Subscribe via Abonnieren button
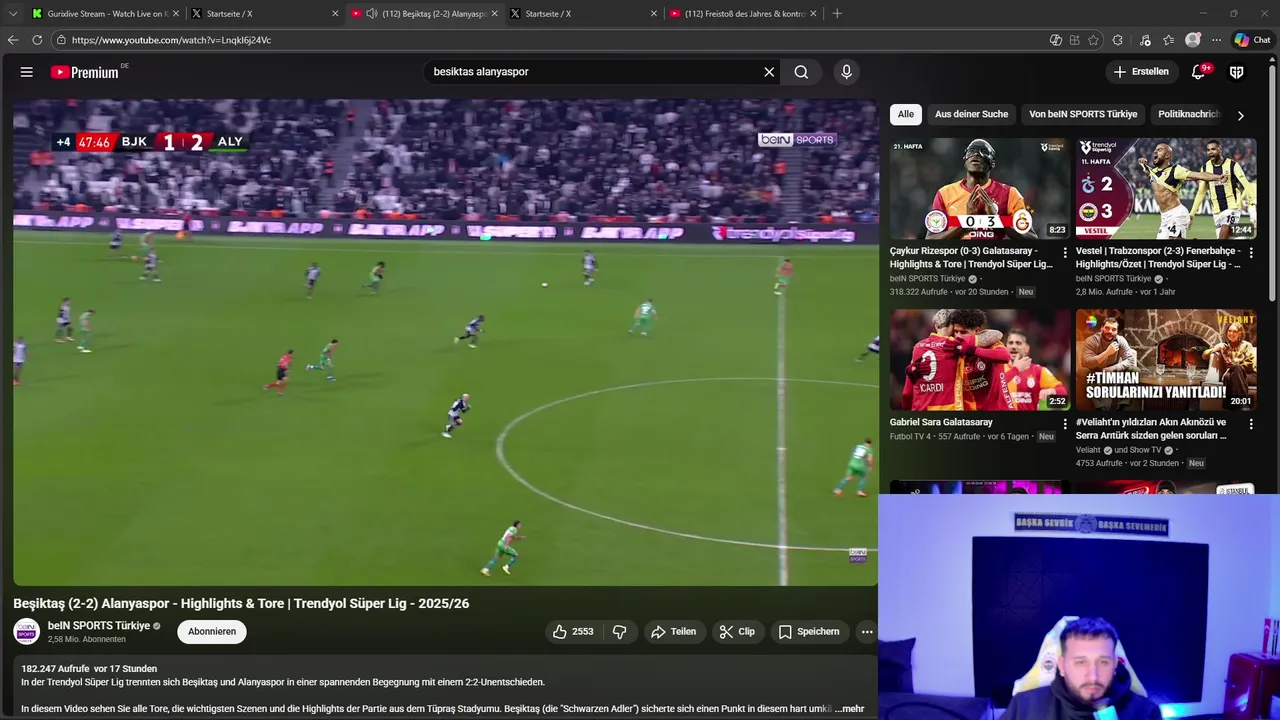The height and width of the screenshot is (720, 1280). tap(212, 632)
